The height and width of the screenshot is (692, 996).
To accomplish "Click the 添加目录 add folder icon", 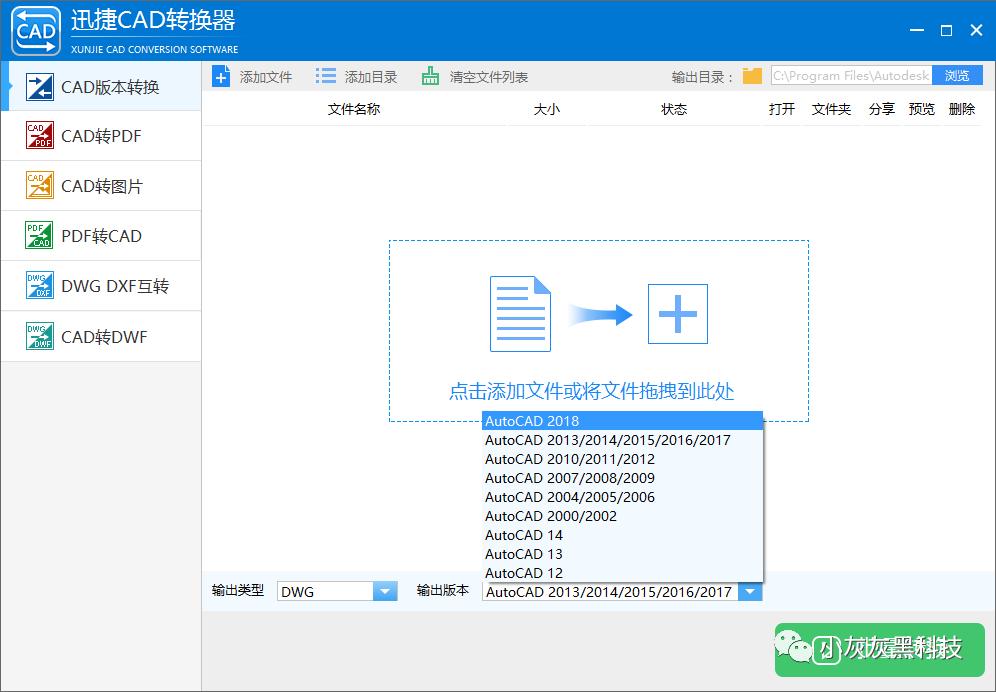I will (325, 75).
